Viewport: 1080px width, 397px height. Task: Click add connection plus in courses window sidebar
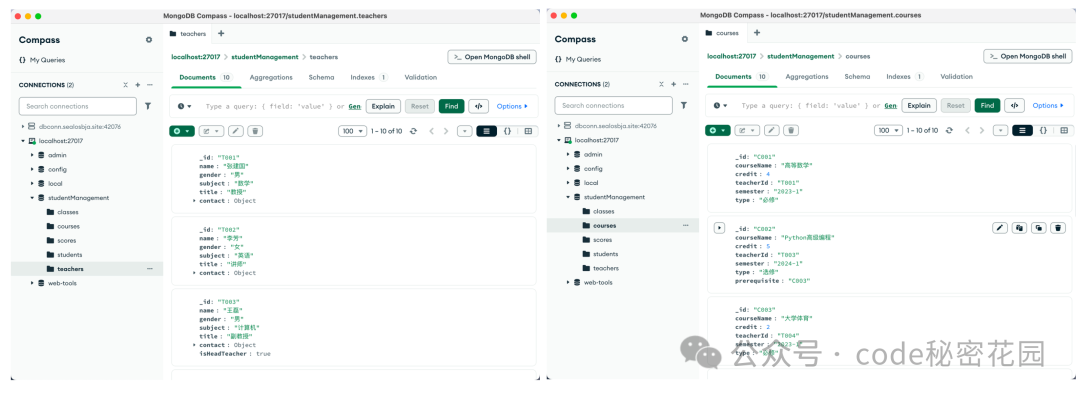pos(674,84)
